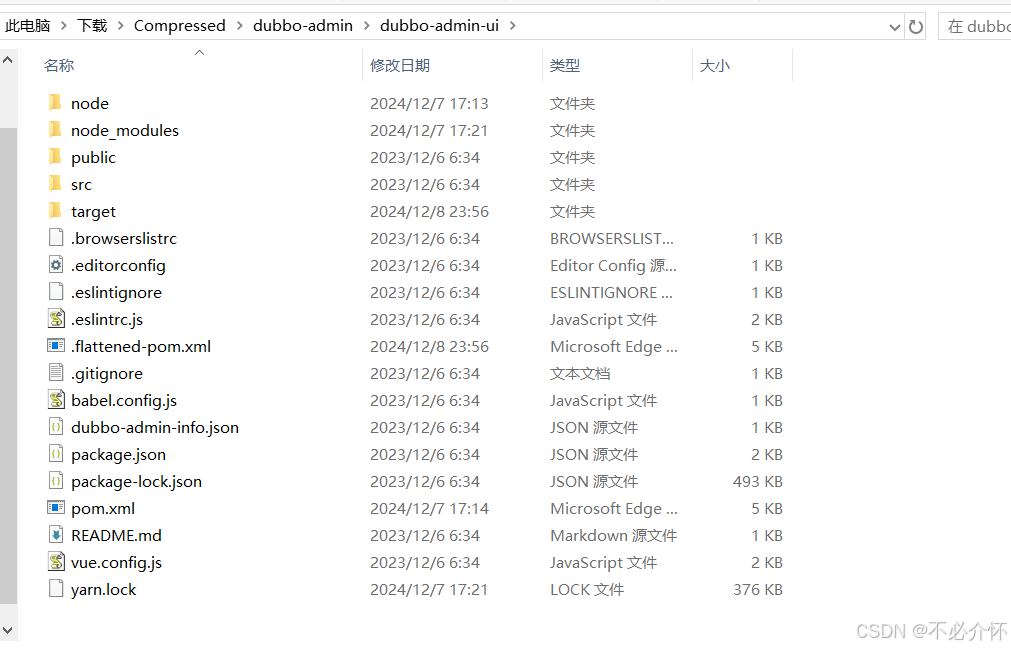Click the .browserslistrc file icon
1011x649 pixels.
(56, 238)
